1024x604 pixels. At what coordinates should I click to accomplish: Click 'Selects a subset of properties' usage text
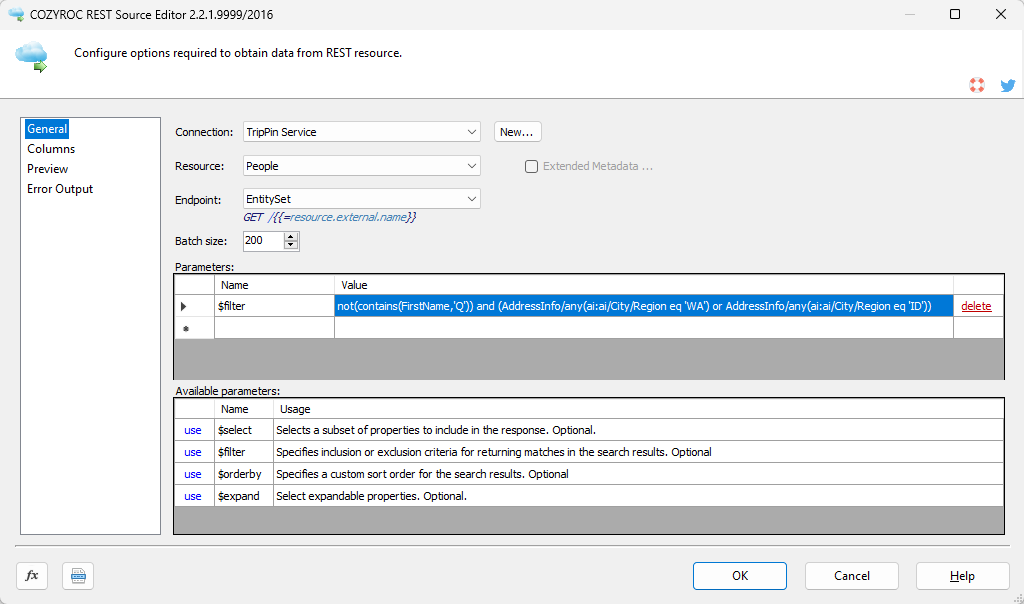point(436,430)
